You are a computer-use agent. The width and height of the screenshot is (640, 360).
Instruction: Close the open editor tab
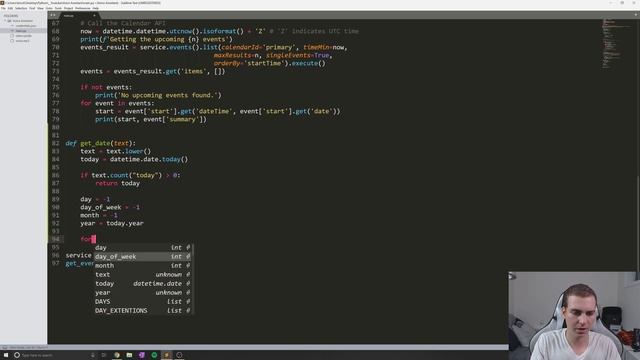(94, 16)
